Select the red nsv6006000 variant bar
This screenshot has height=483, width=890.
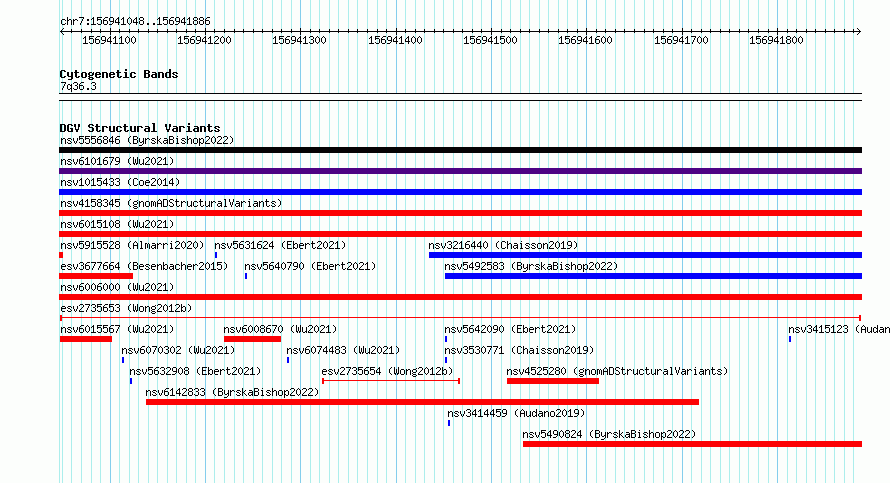(460, 297)
